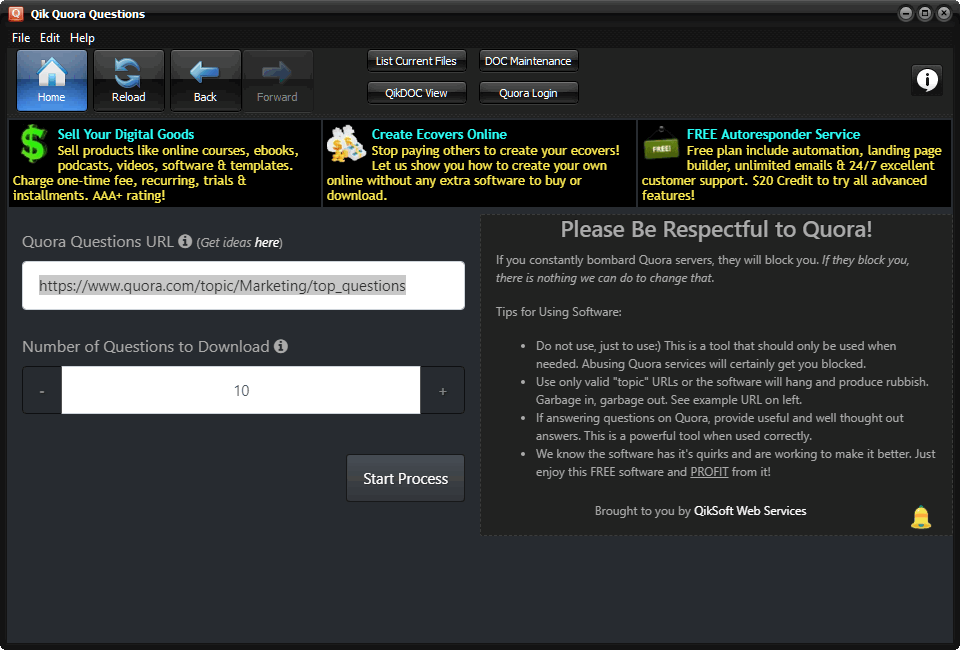This screenshot has width=960, height=650.
Task: Open DOC Maintenance
Action: [x=528, y=61]
